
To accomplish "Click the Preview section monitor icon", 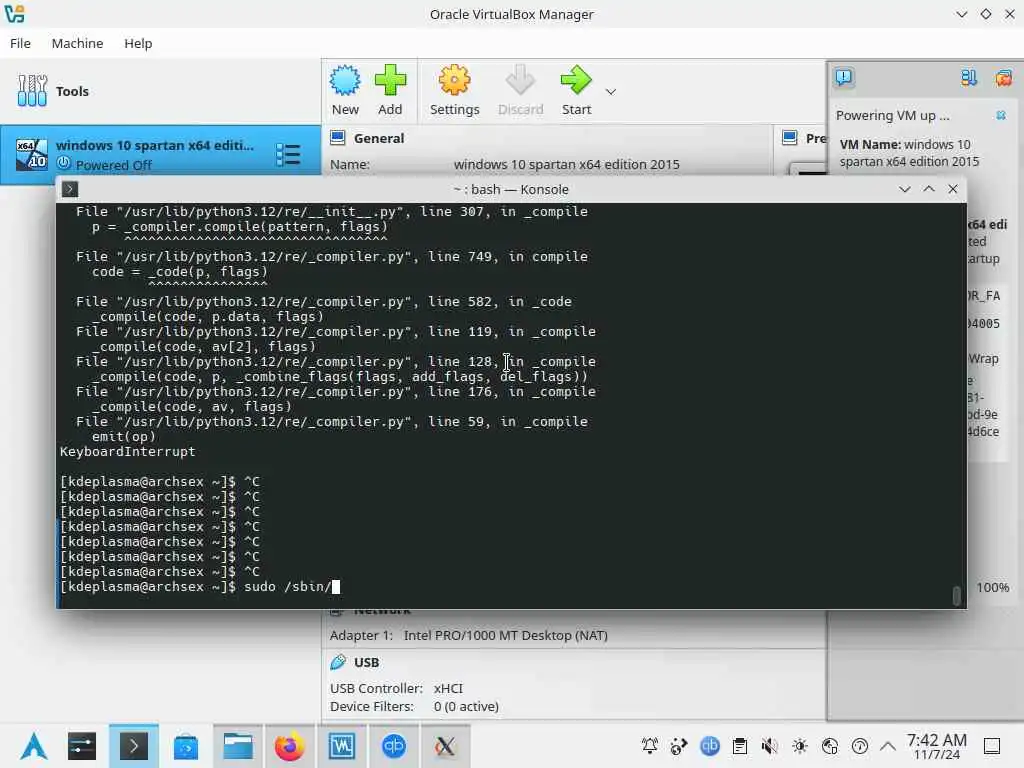I will pyautogui.click(x=790, y=138).
